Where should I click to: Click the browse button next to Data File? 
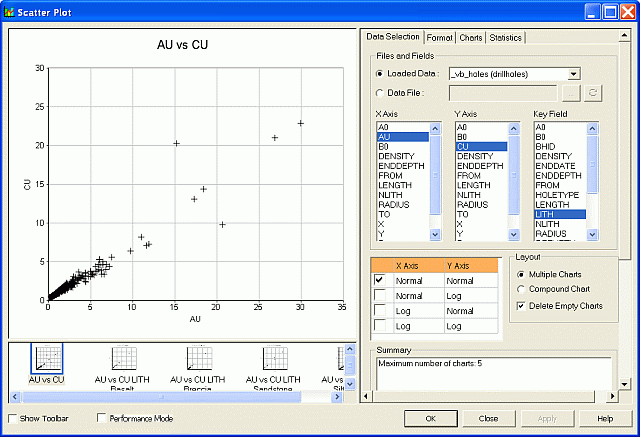[570, 93]
